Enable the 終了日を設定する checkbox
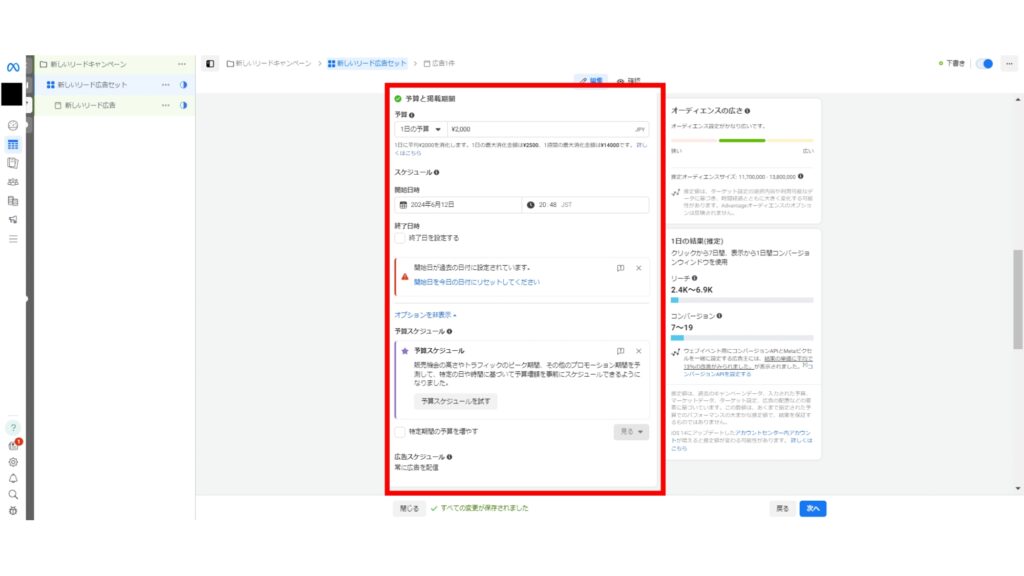Viewport: 1024px width, 576px height. 400,237
